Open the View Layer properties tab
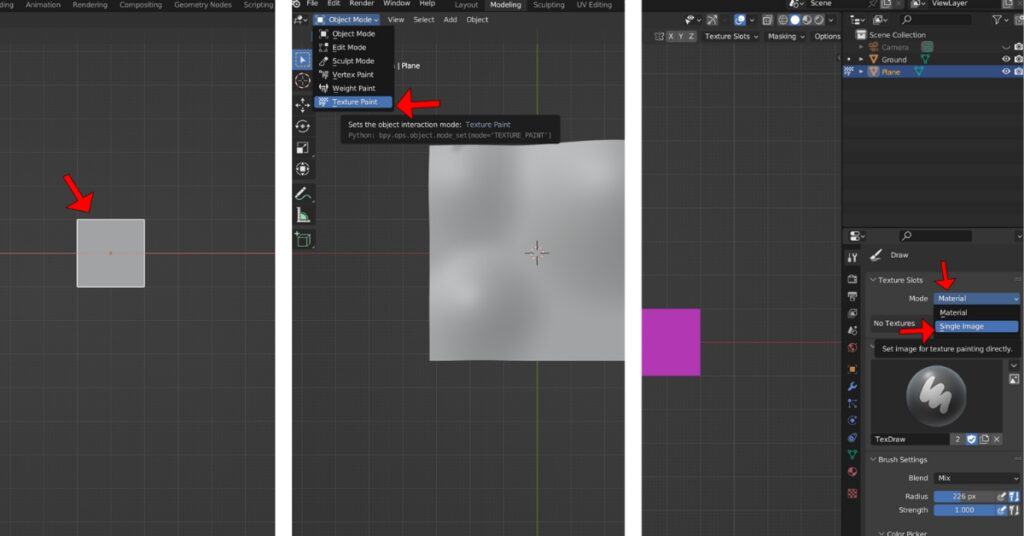The height and width of the screenshot is (536, 1024). 852,313
